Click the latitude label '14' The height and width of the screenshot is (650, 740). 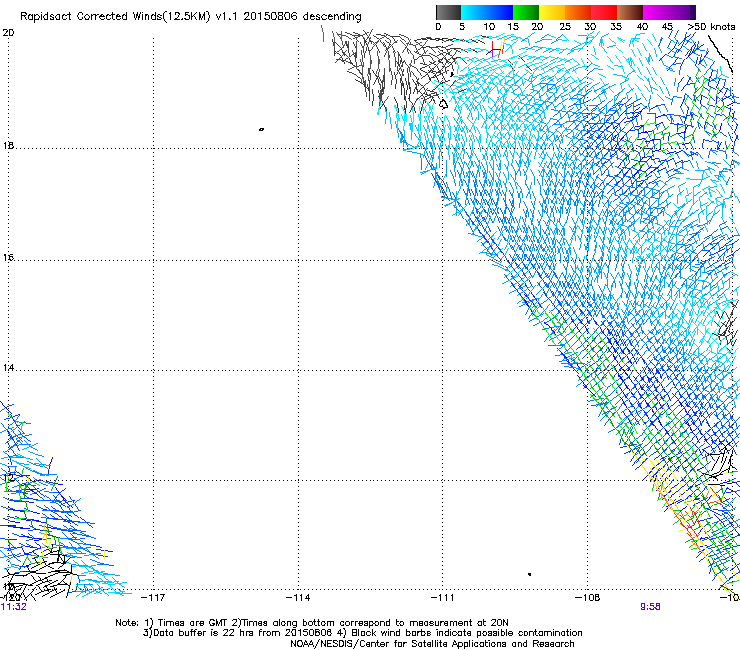8,368
